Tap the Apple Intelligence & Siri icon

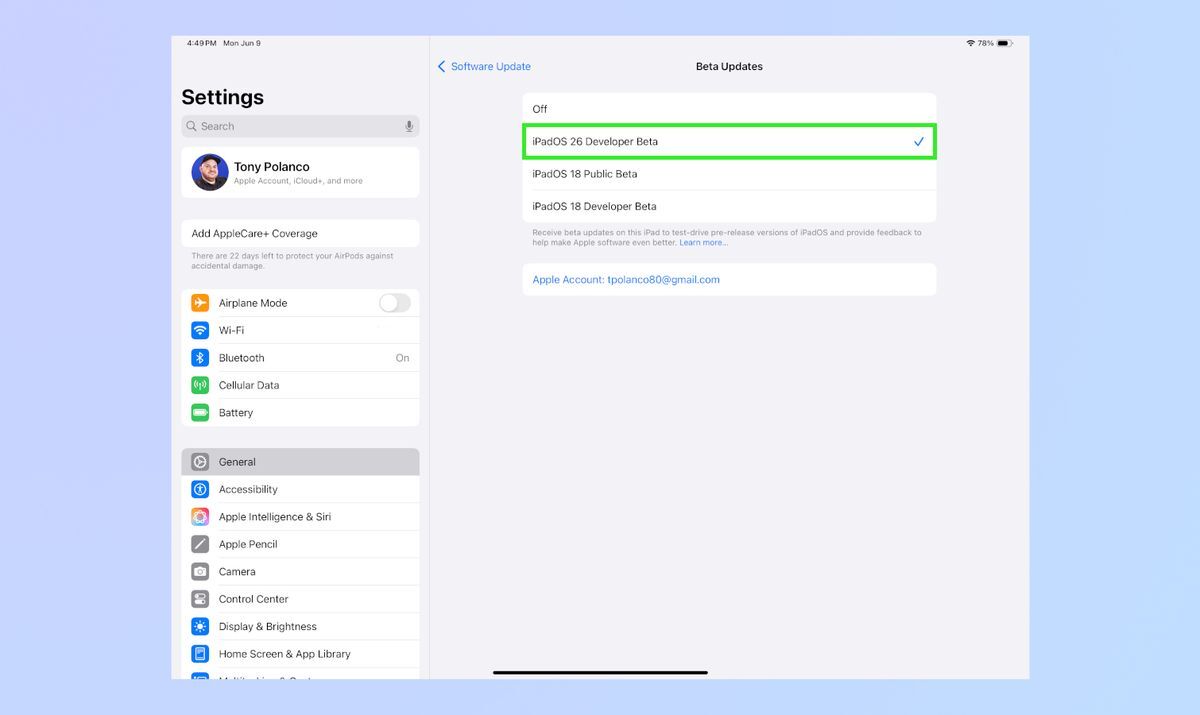(200, 517)
